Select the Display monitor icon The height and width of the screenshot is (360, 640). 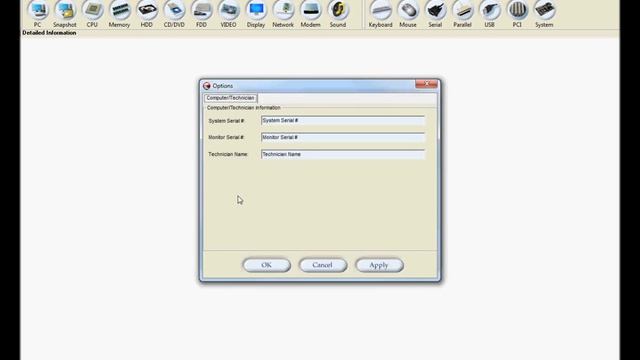256,11
